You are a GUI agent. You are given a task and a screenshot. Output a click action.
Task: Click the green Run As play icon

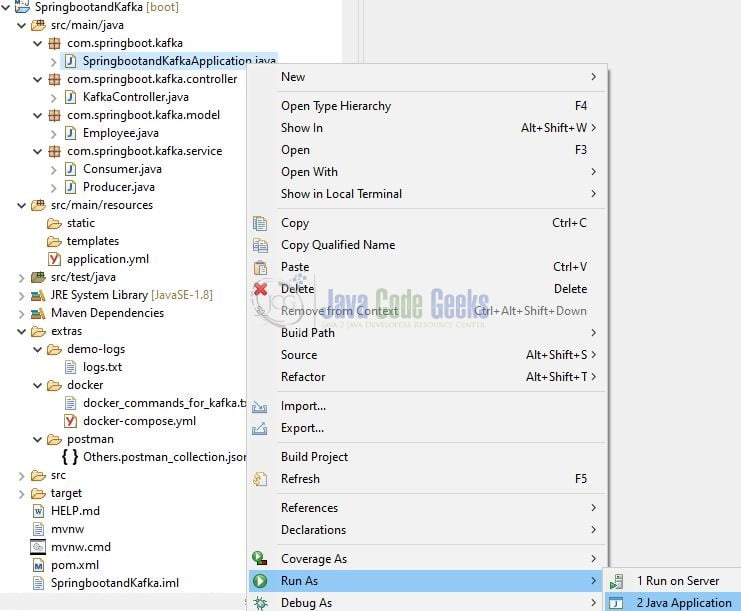(260, 581)
